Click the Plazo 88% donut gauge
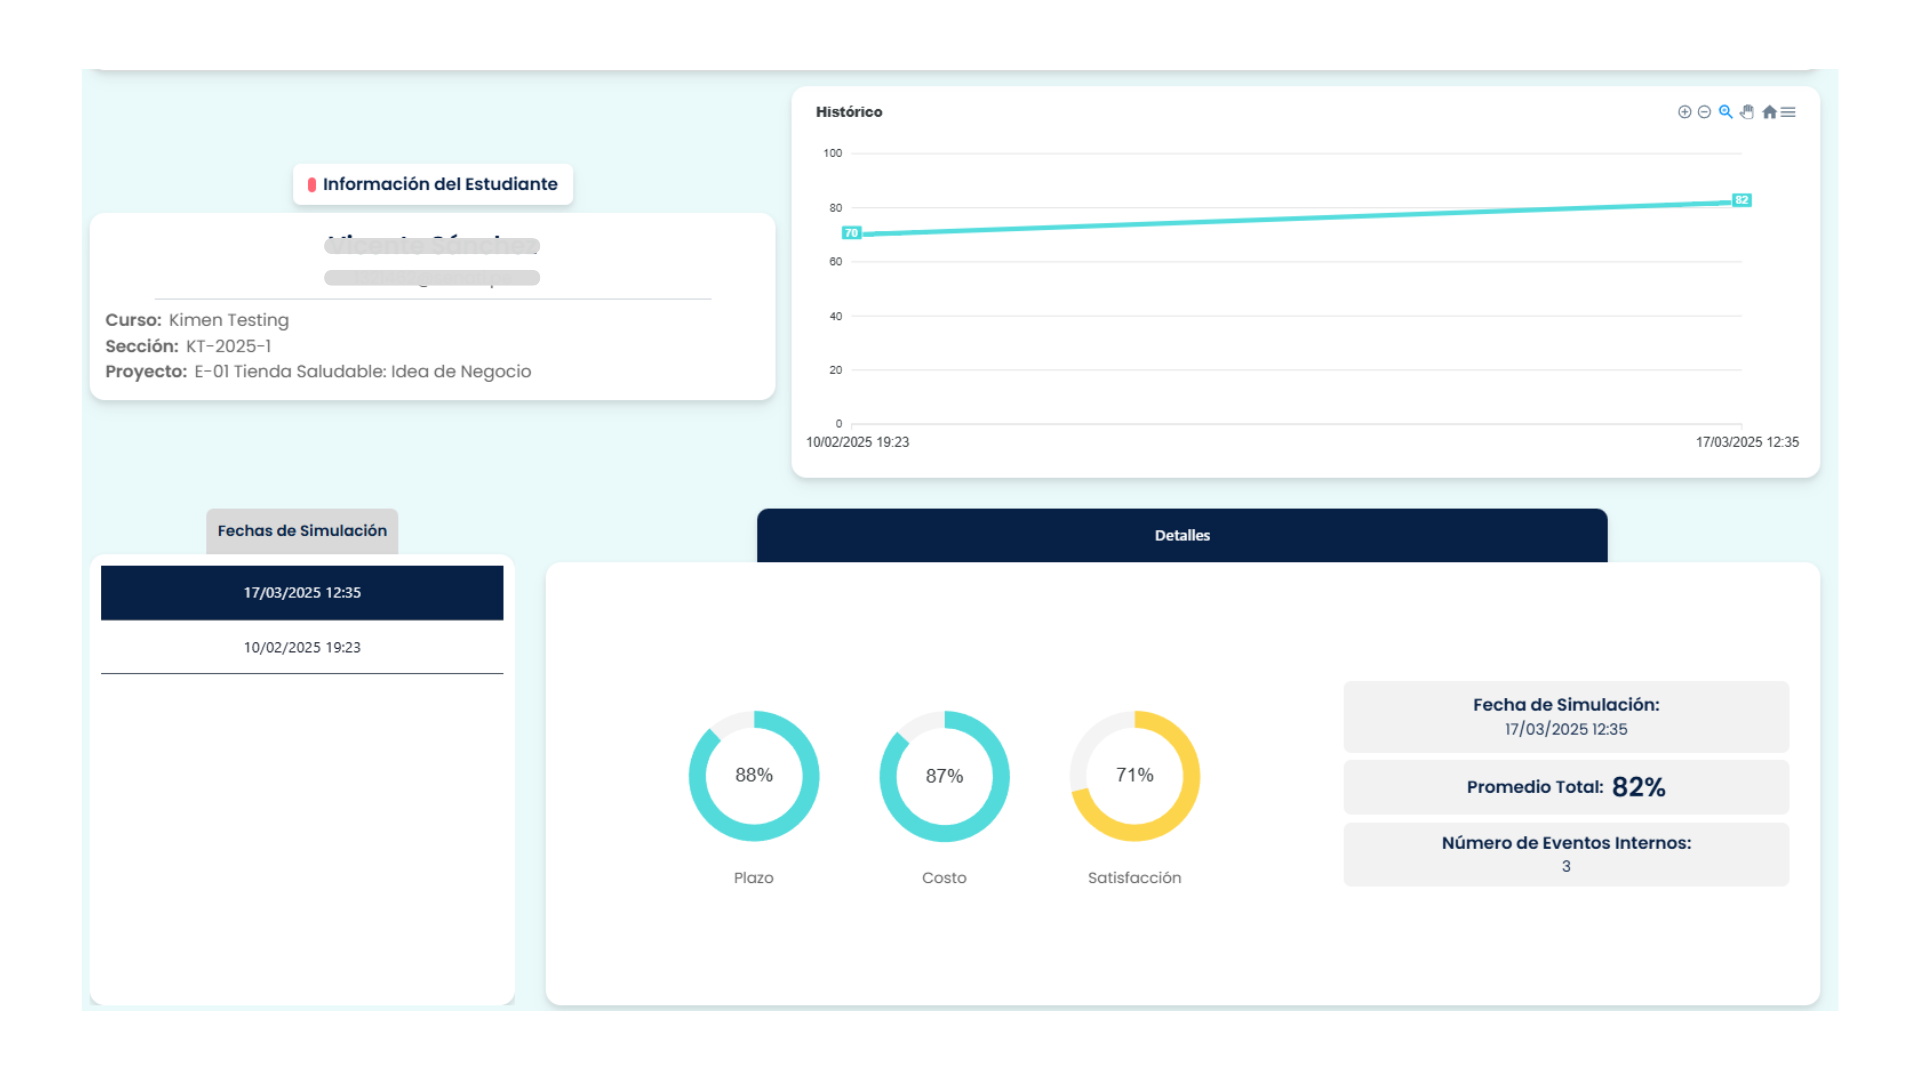The height and width of the screenshot is (1080, 1920). pyautogui.click(x=753, y=776)
